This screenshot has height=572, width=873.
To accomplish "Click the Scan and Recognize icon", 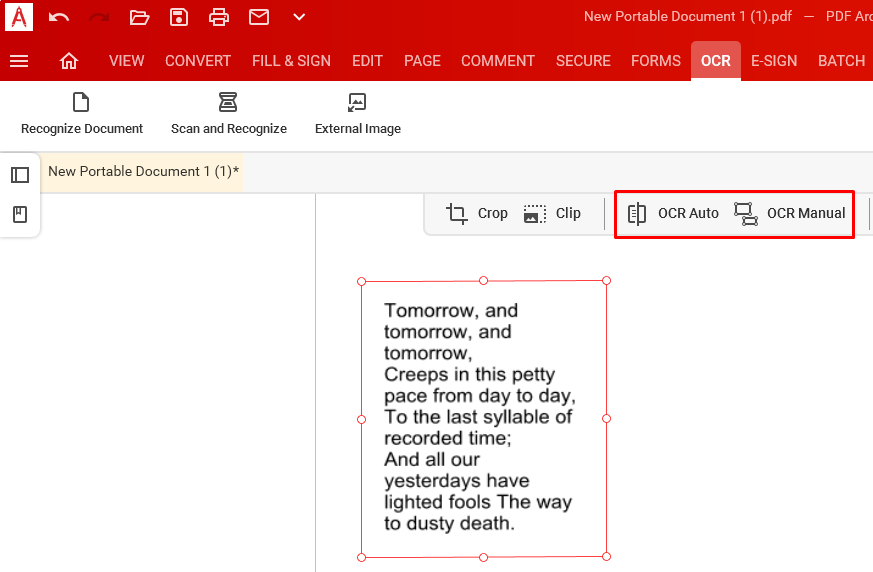I will pos(228,102).
